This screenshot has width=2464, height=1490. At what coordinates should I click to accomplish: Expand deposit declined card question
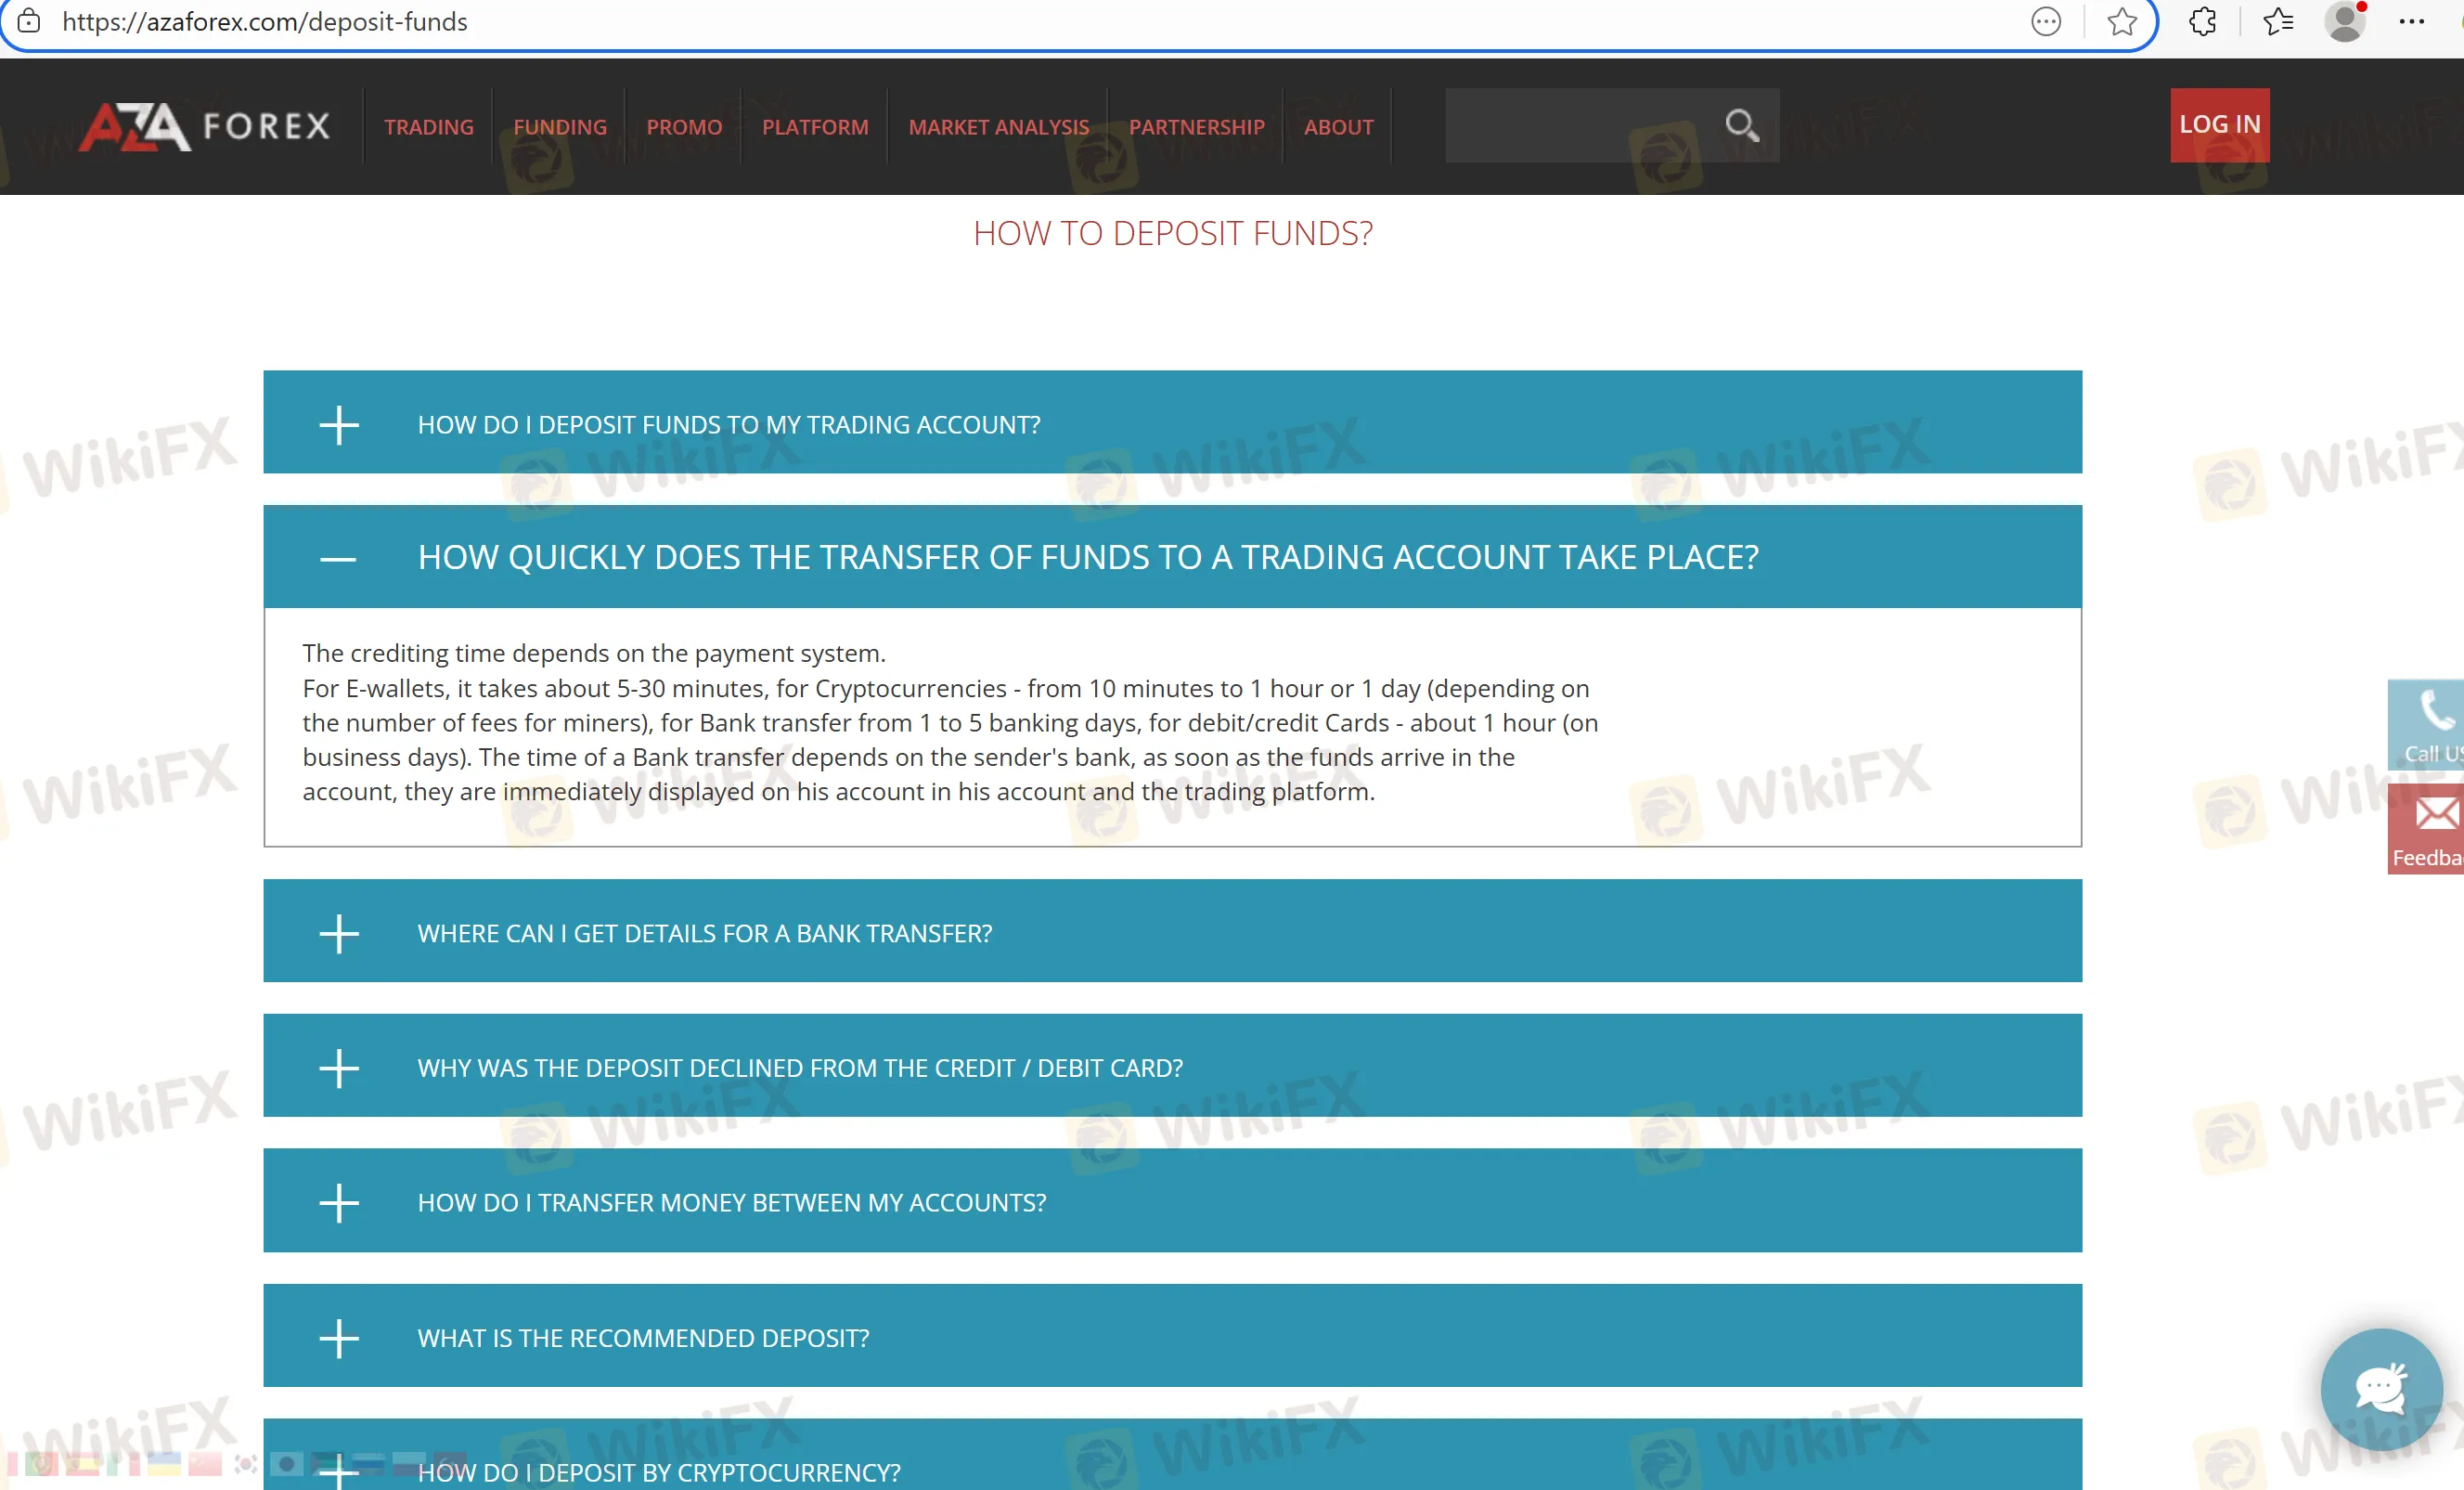pos(338,1068)
